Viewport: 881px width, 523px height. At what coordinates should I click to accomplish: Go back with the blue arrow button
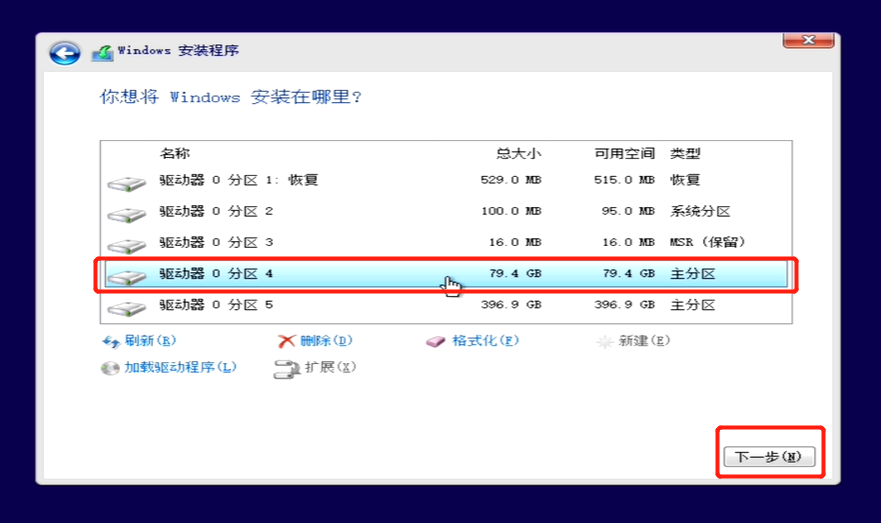click(65, 53)
